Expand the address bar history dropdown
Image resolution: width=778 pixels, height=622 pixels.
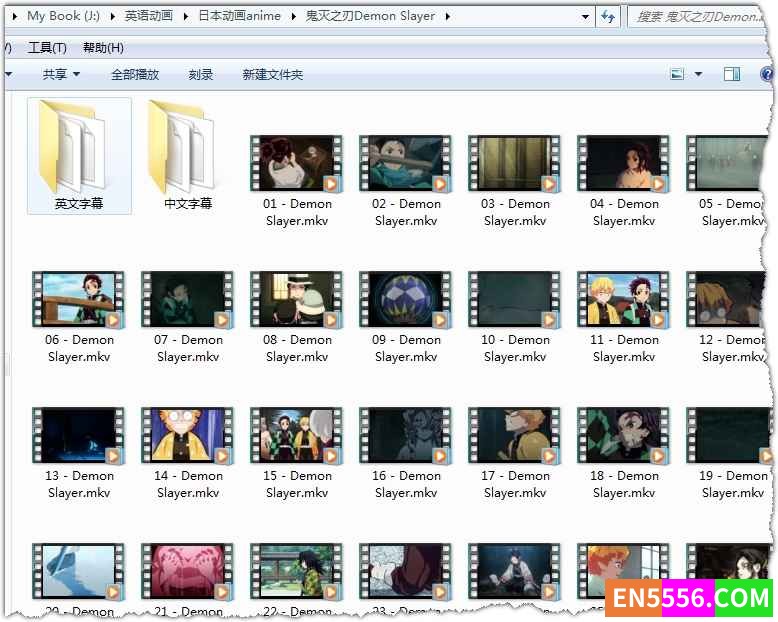[585, 16]
